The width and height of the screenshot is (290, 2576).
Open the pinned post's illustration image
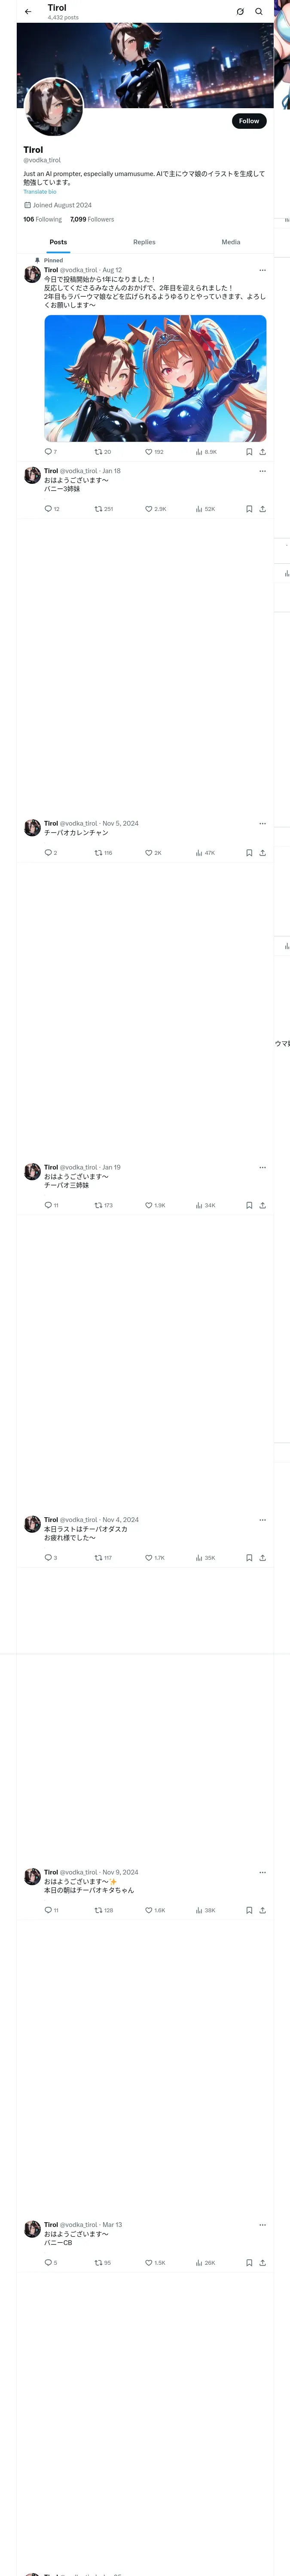point(155,378)
